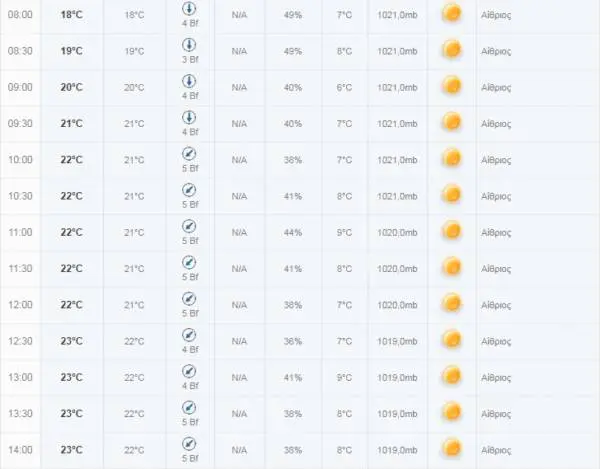Click the wind direction arrow at 09:00
The height and width of the screenshot is (469, 600).
tap(189, 81)
